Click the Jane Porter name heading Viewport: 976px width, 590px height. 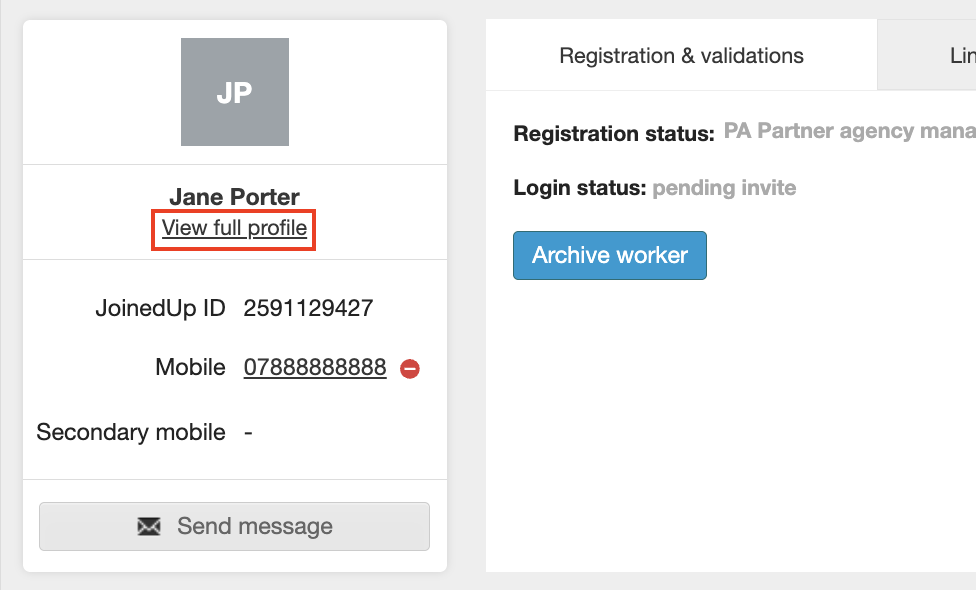pos(234,197)
